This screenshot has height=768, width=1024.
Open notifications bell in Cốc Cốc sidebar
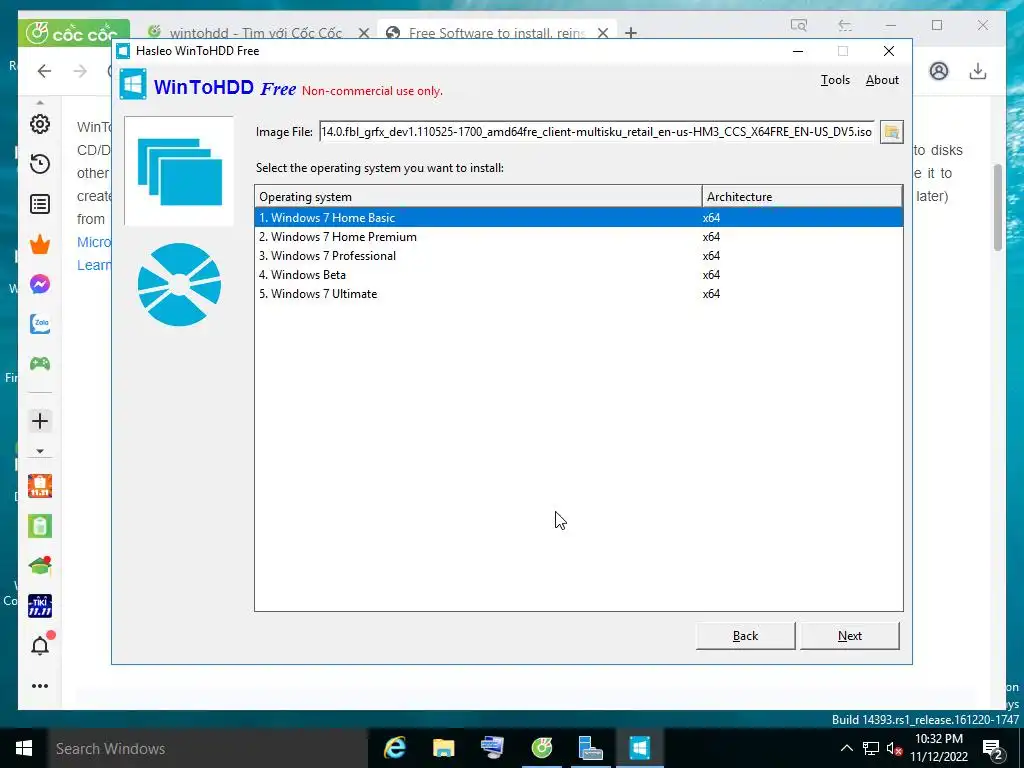coord(40,645)
